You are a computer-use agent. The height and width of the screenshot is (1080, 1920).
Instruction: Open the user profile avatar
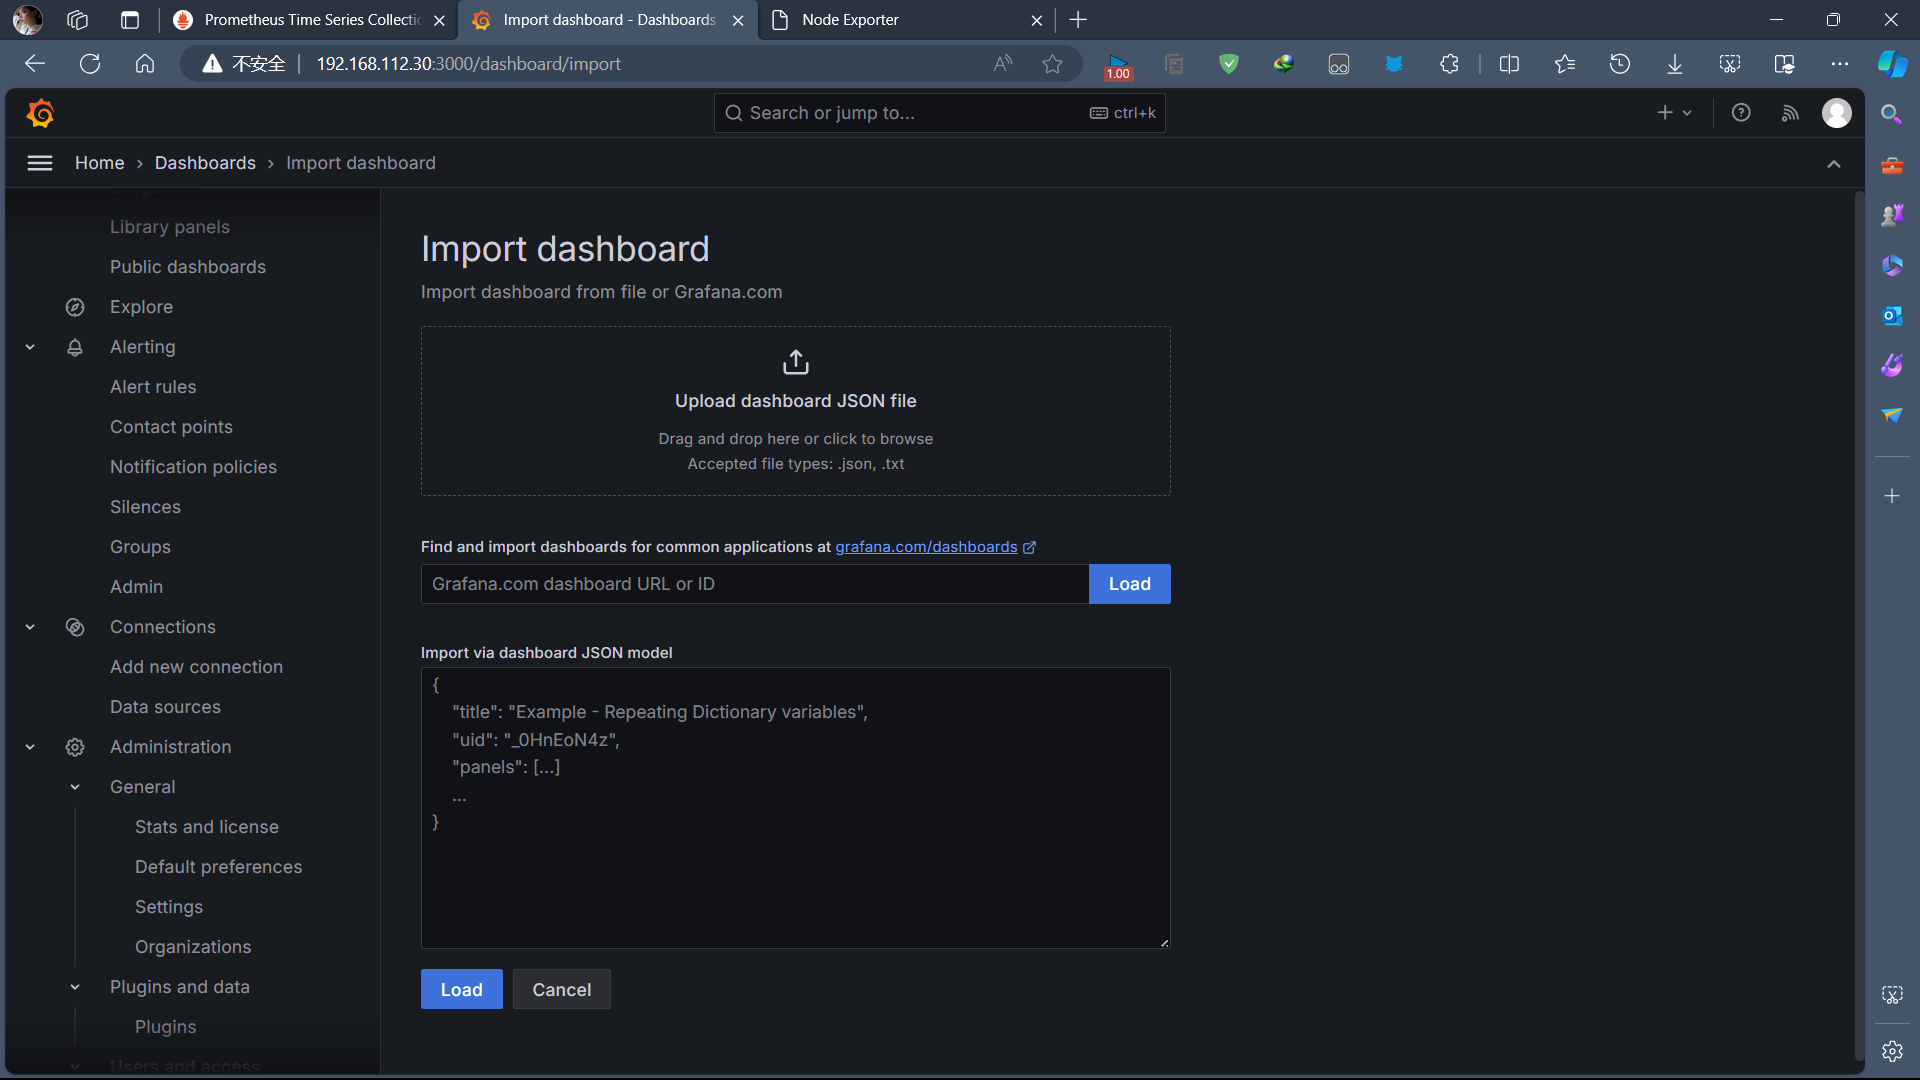1838,112
